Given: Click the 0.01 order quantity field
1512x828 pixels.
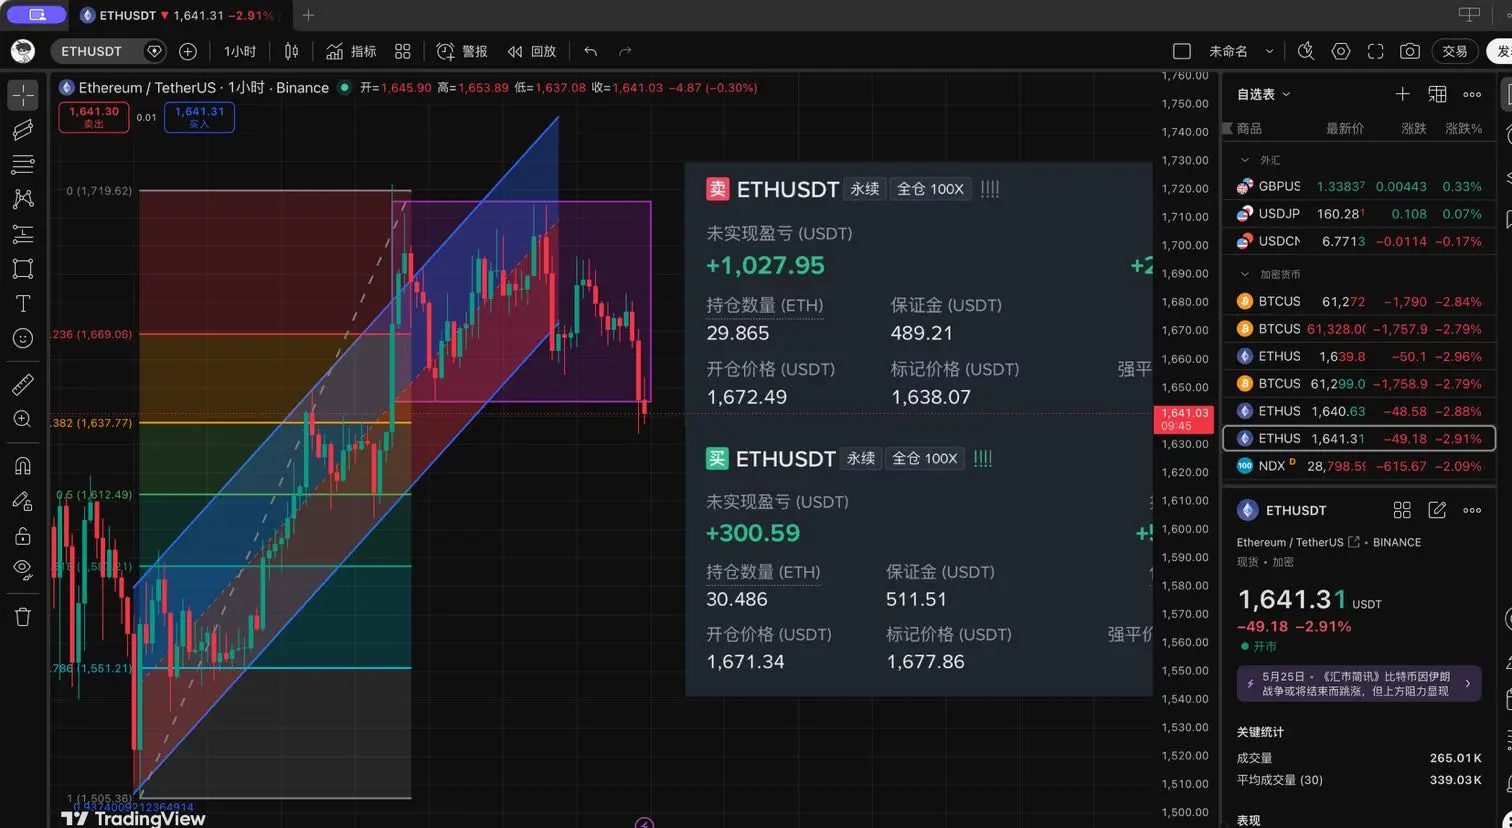Looking at the screenshot, I should pyautogui.click(x=147, y=117).
